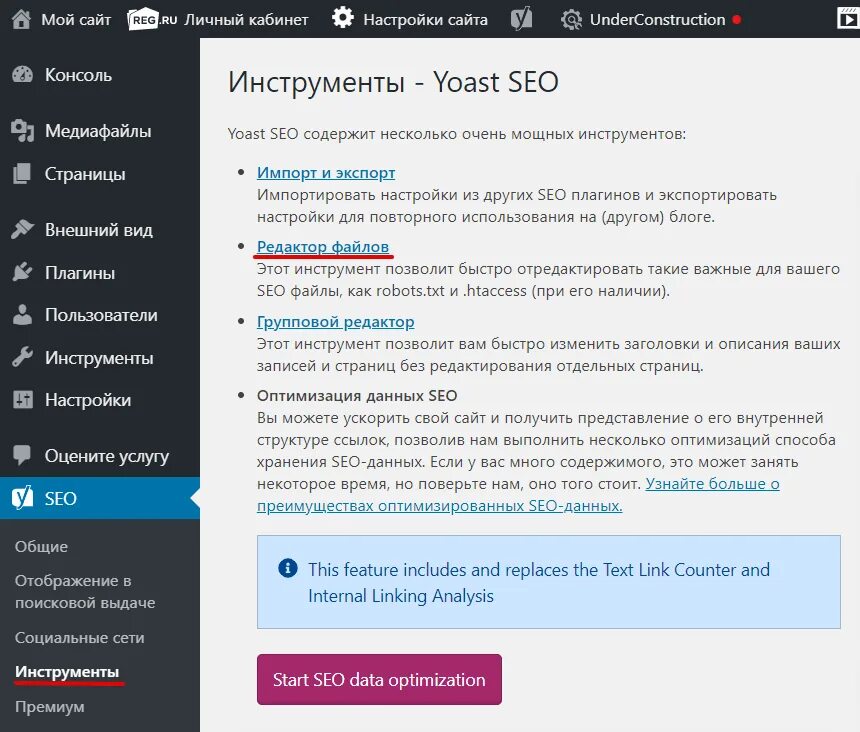Open the REG.RU logo in admin bar
This screenshot has width=860, height=732.
click(x=152, y=20)
